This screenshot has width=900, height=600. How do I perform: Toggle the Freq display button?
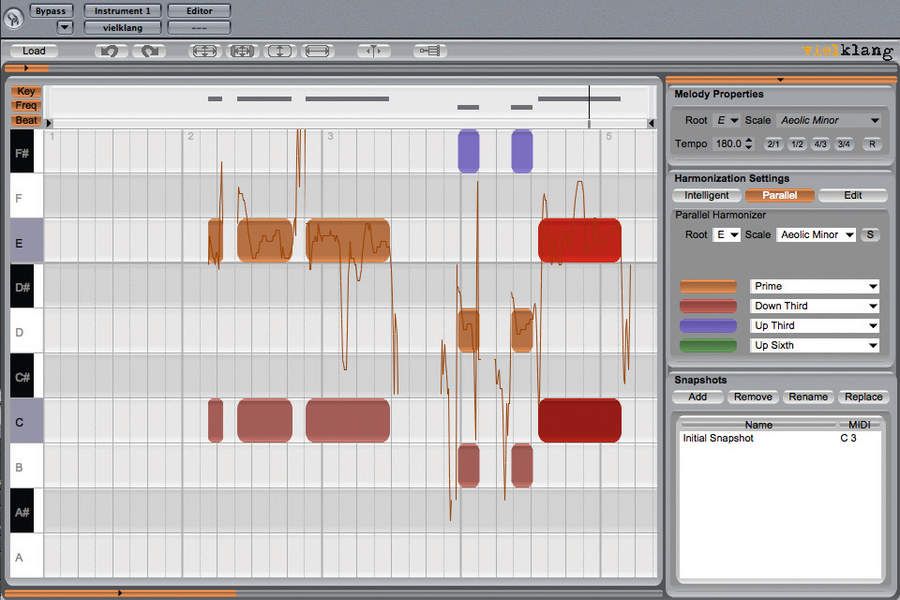point(26,106)
